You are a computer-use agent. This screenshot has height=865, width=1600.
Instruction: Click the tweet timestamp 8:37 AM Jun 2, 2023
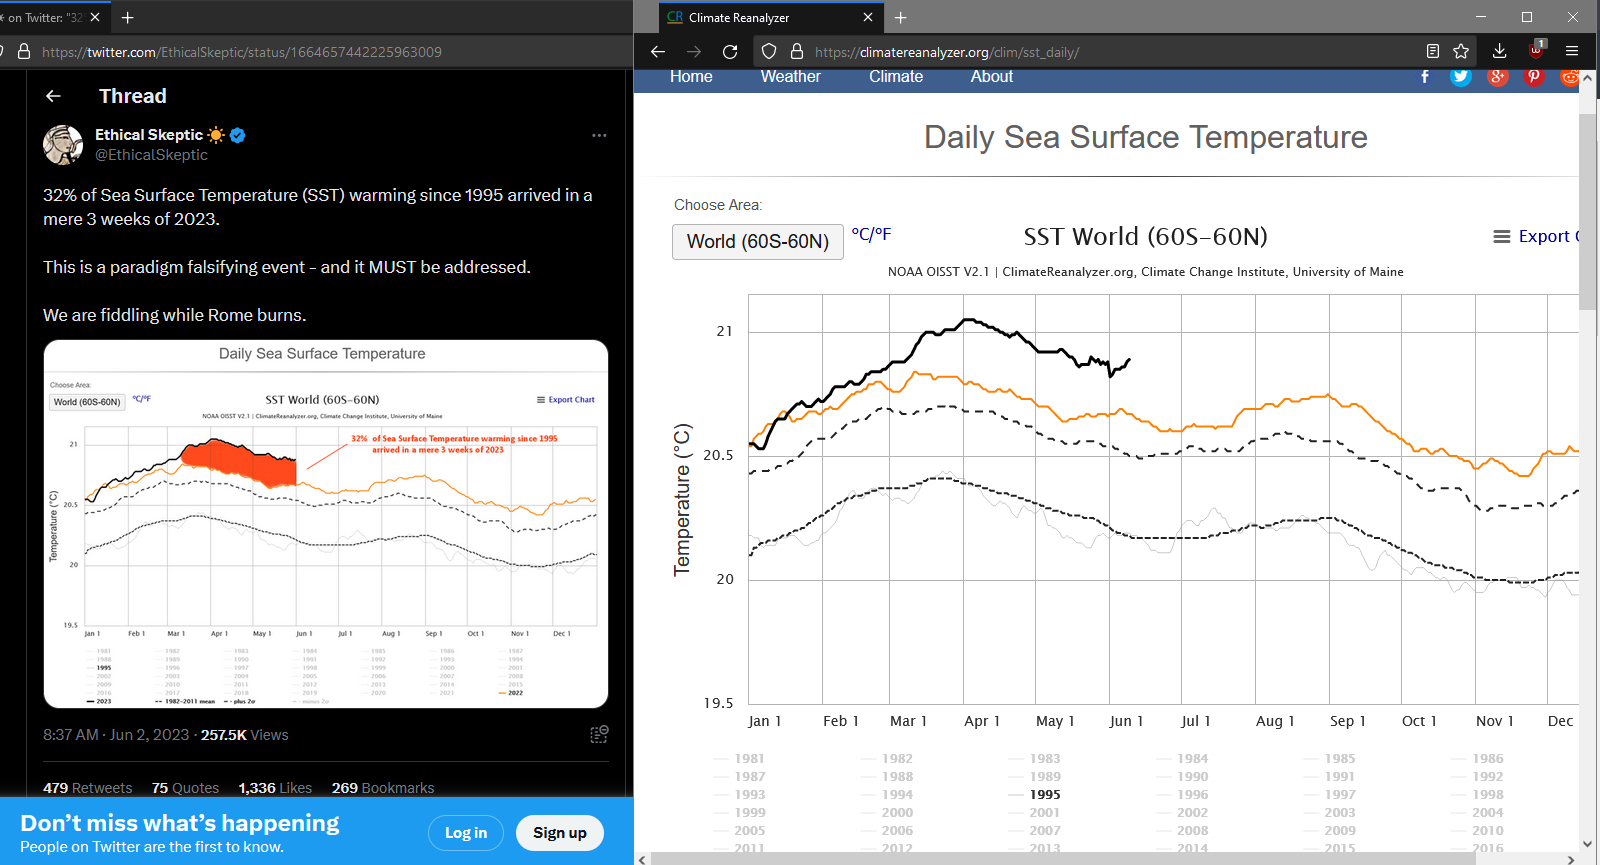click(x=116, y=735)
